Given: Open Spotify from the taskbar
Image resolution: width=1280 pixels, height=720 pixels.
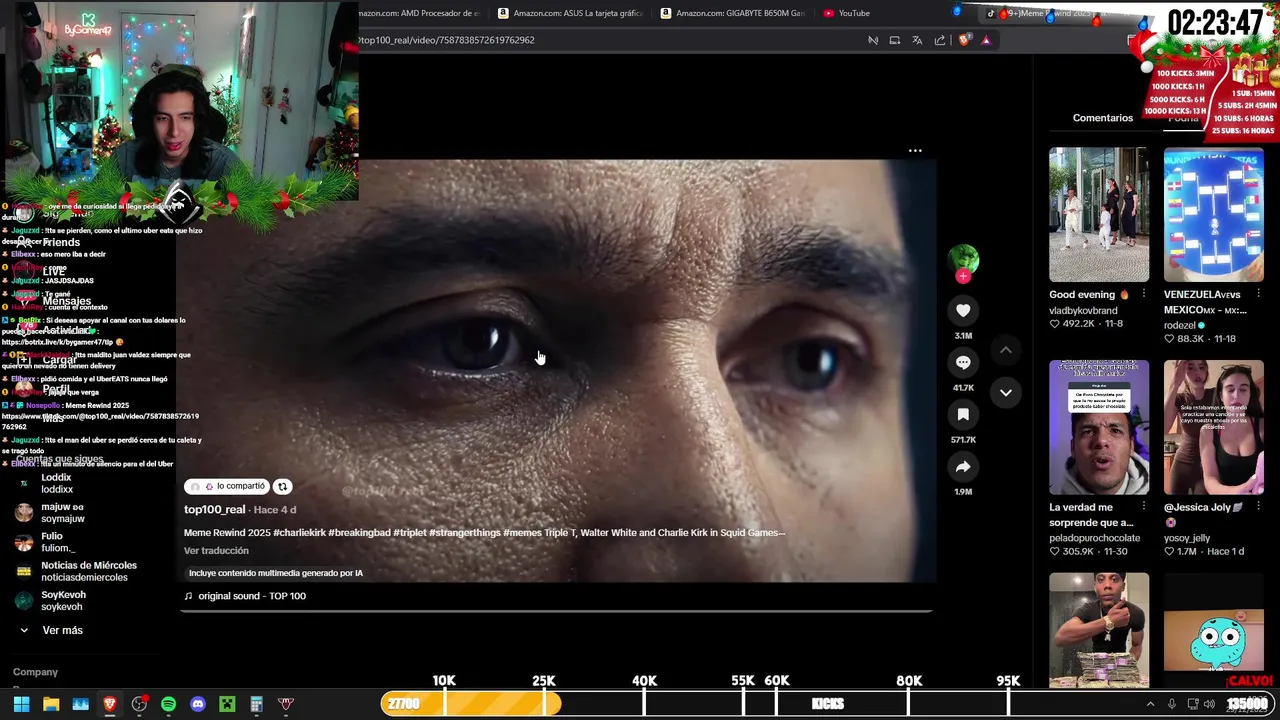Looking at the screenshot, I should click(168, 704).
